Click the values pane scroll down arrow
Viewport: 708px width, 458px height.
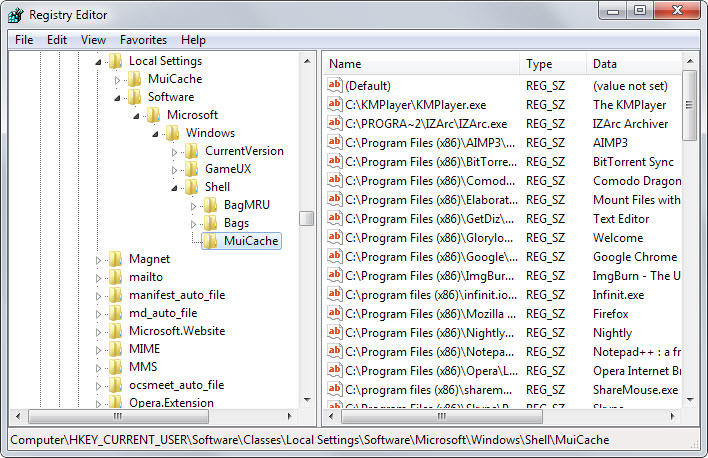(x=689, y=399)
